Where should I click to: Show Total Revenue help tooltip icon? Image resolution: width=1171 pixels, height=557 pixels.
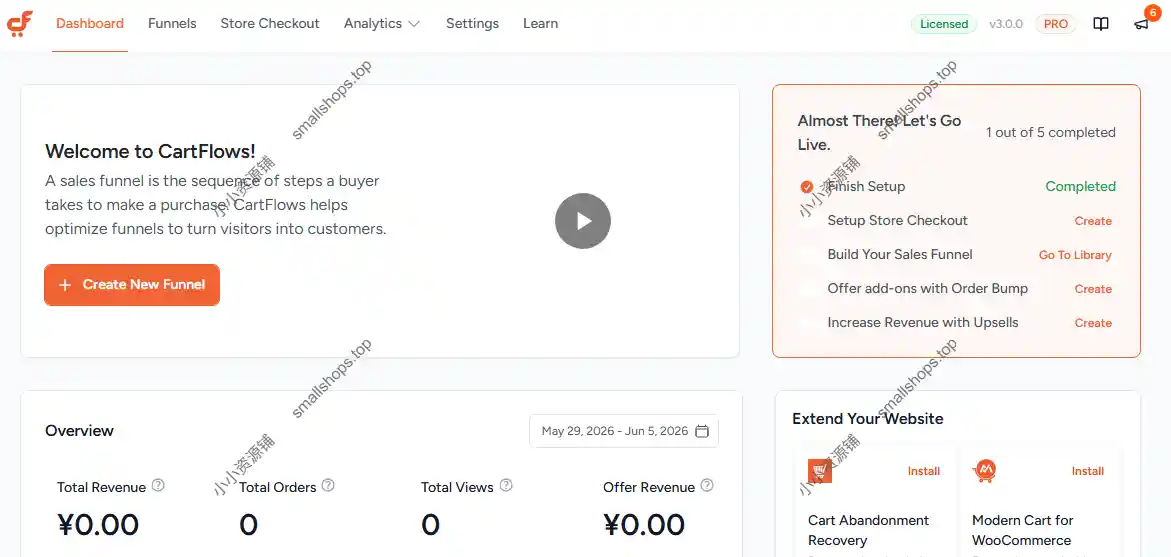click(x=158, y=485)
